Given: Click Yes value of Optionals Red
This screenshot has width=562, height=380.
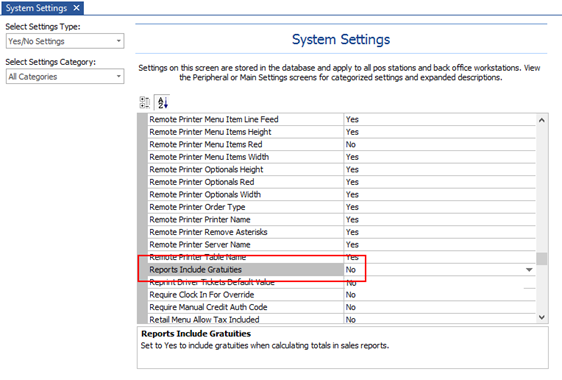Looking at the screenshot, I should 352,182.
